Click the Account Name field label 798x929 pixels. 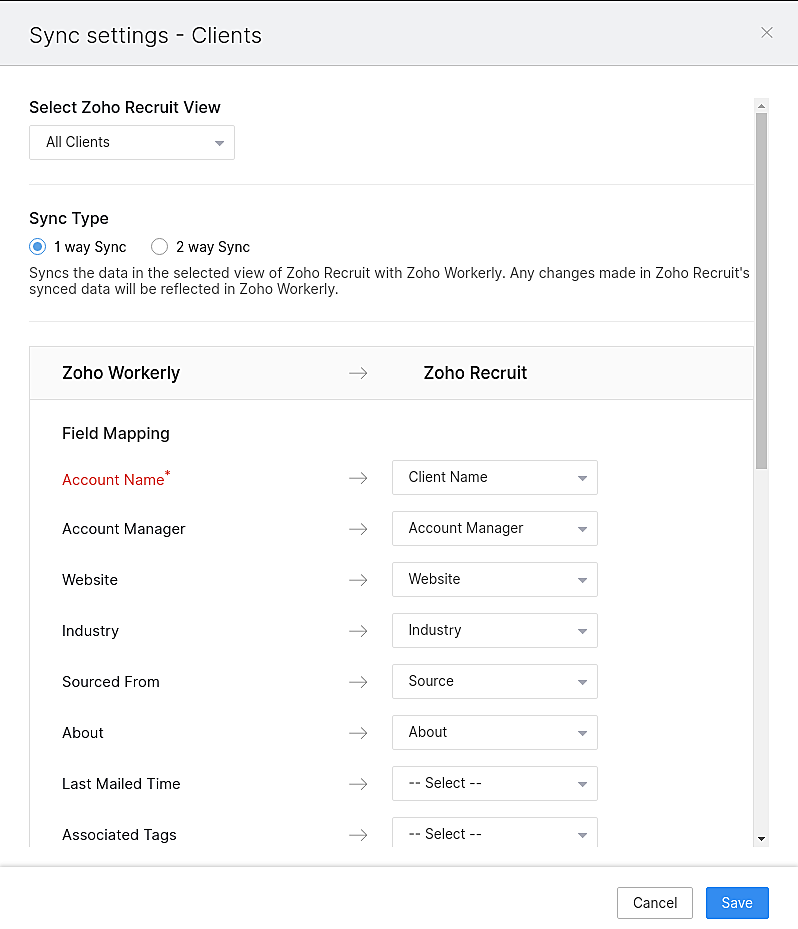116,479
